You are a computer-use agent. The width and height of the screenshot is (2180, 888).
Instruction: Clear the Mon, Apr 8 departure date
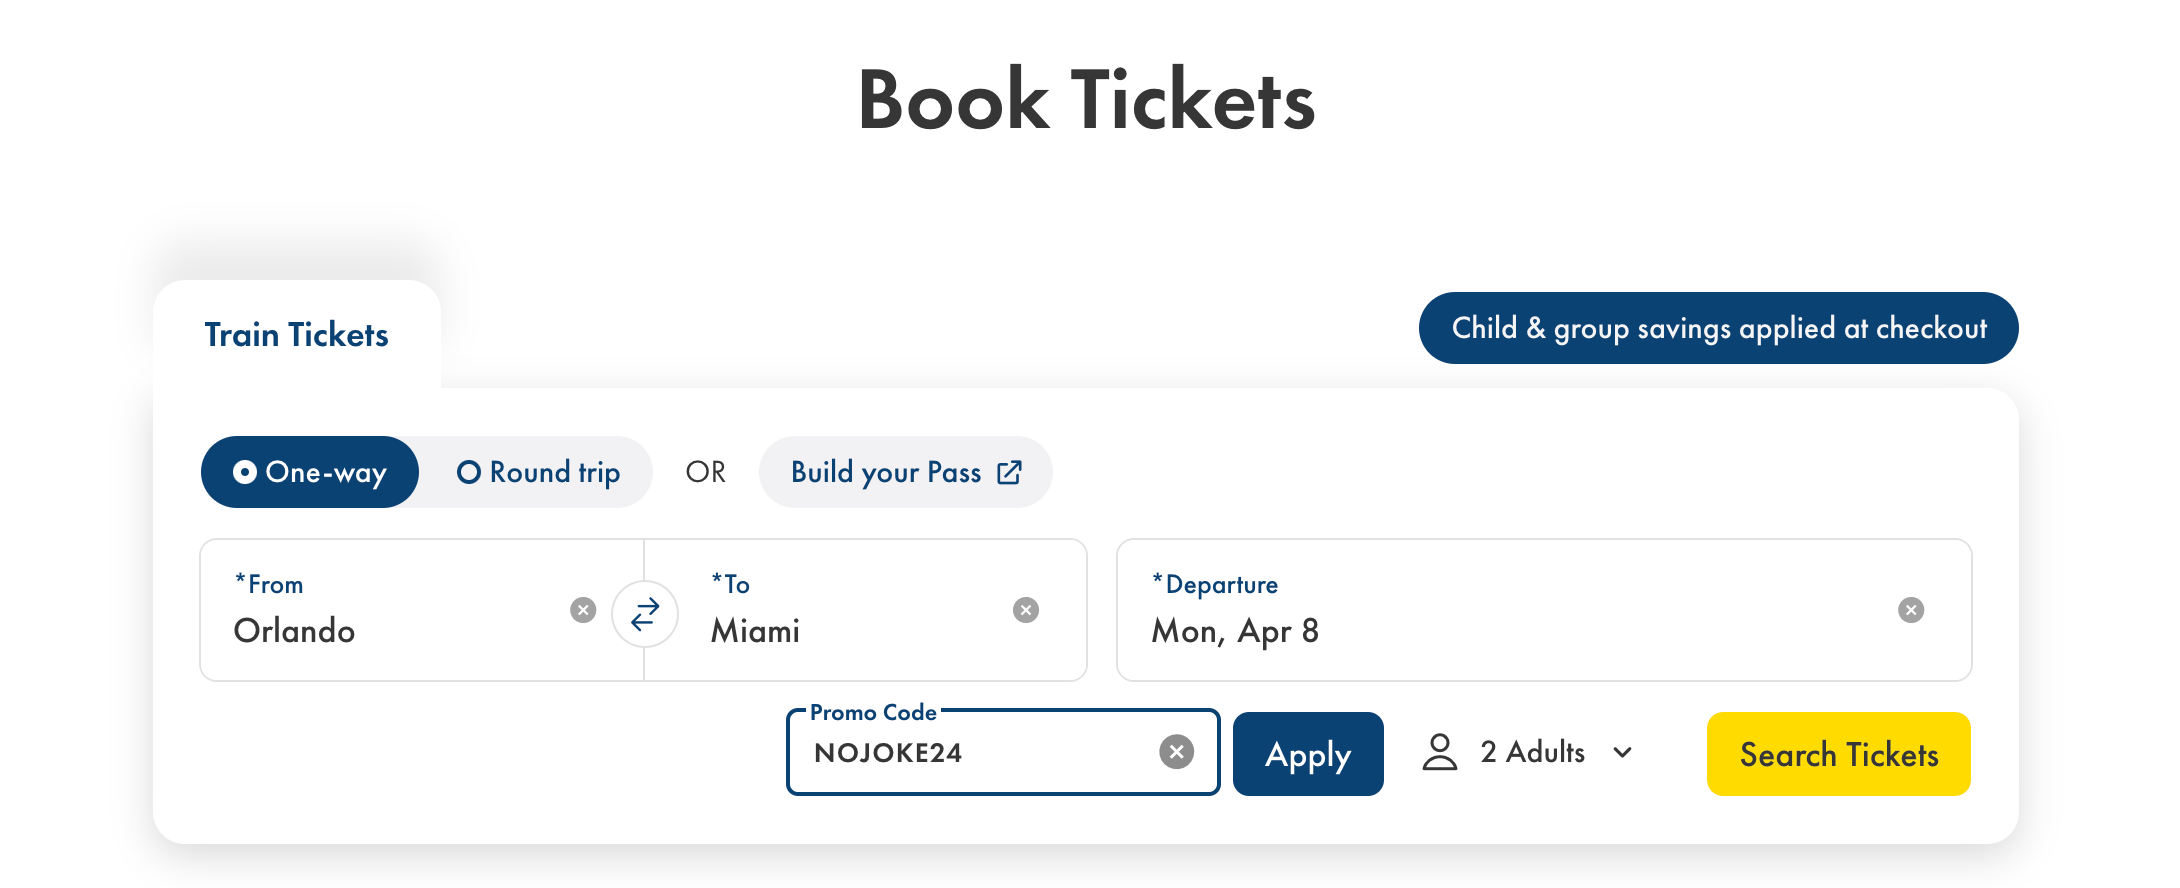tap(1910, 609)
